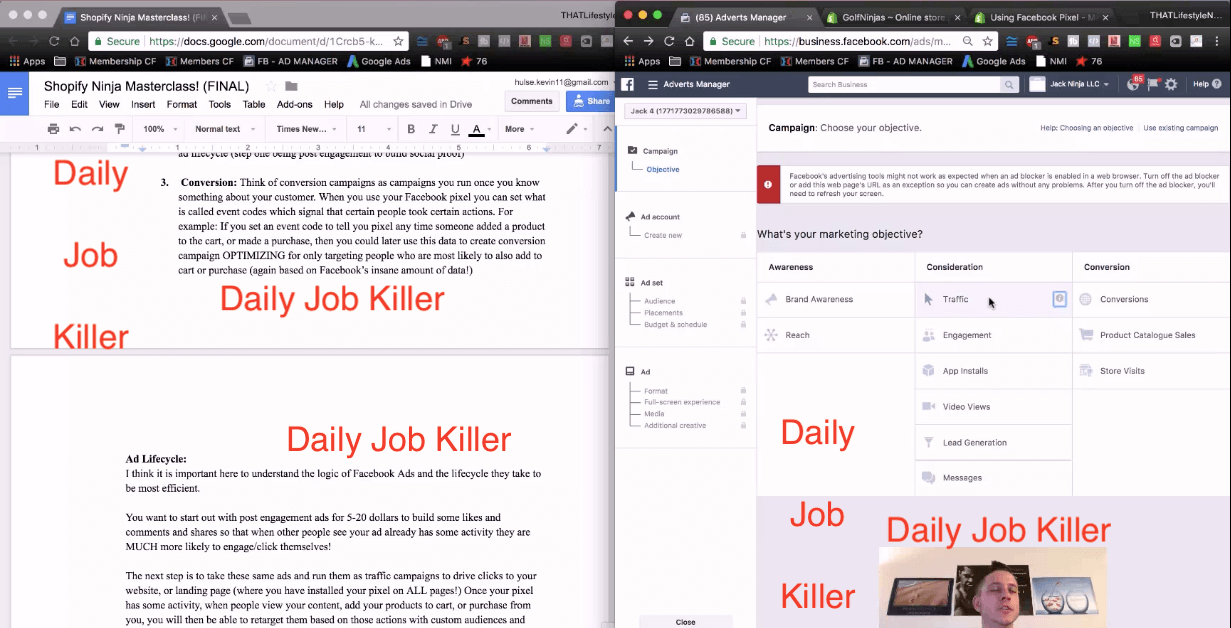Image resolution: width=1231 pixels, height=628 pixels.
Task: Click the Facebook logo in Adverts Manager
Action: click(x=628, y=85)
